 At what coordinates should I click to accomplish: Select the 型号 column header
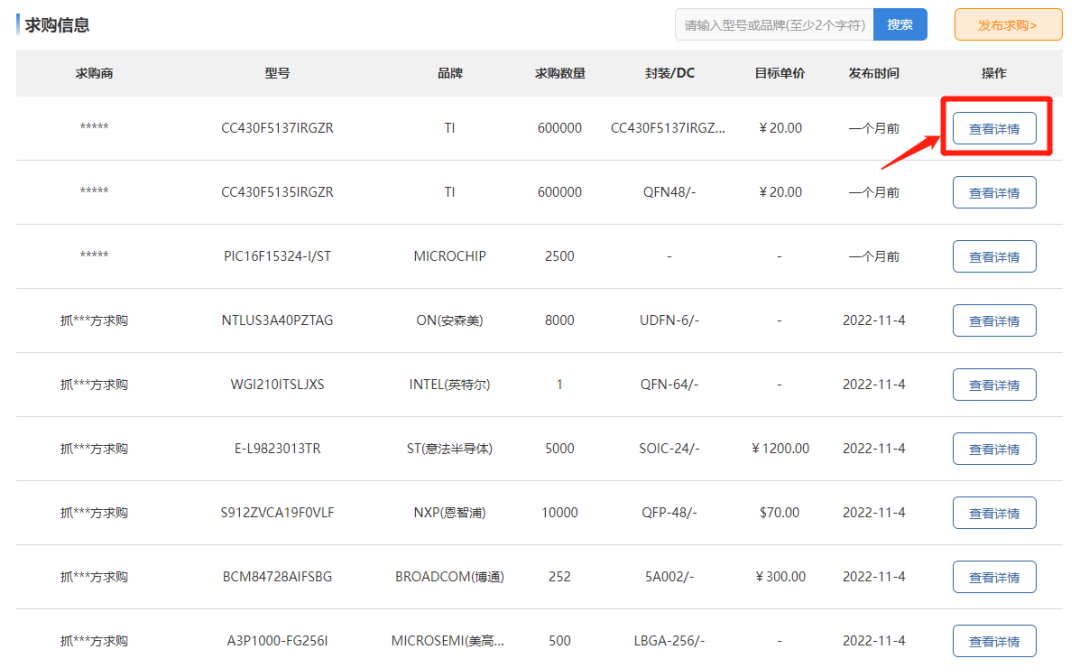(x=277, y=73)
